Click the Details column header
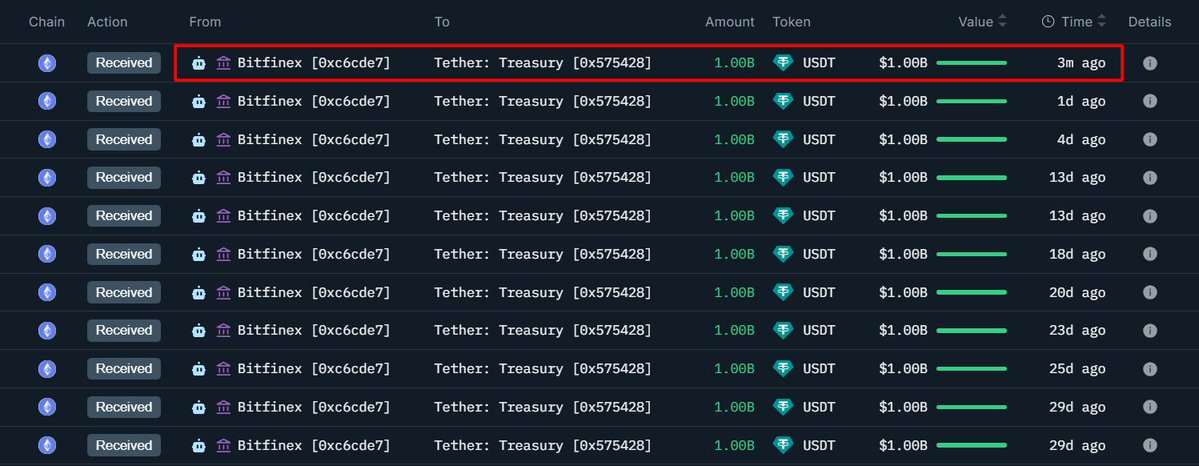This screenshot has width=1199, height=466. pyautogui.click(x=1149, y=21)
